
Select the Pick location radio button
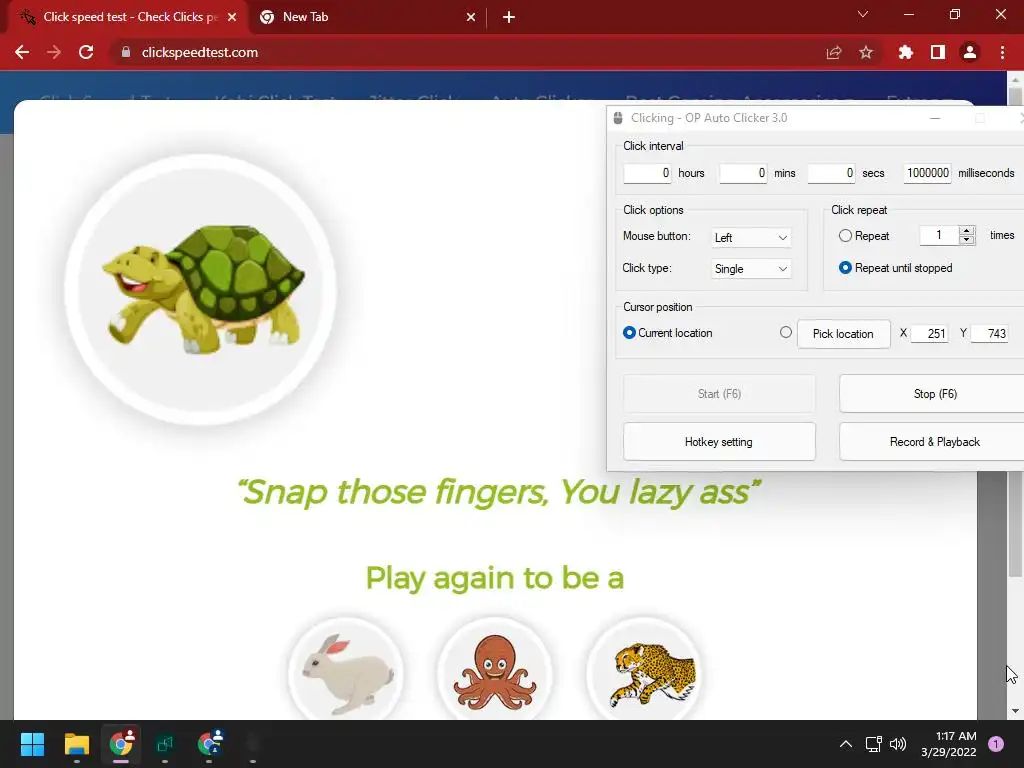(x=786, y=332)
